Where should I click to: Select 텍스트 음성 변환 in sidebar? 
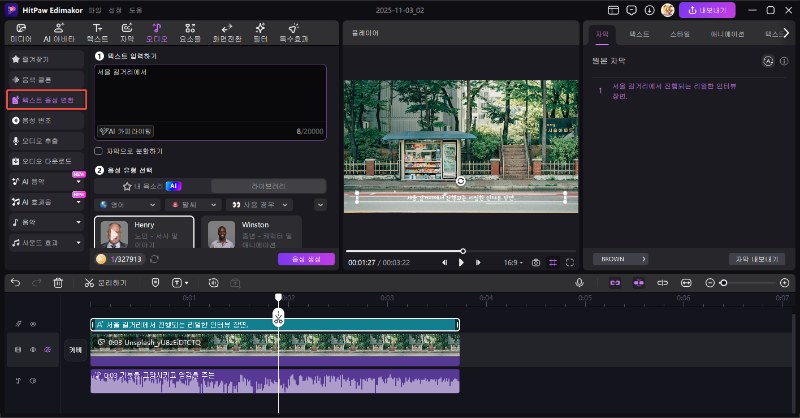tap(46, 100)
